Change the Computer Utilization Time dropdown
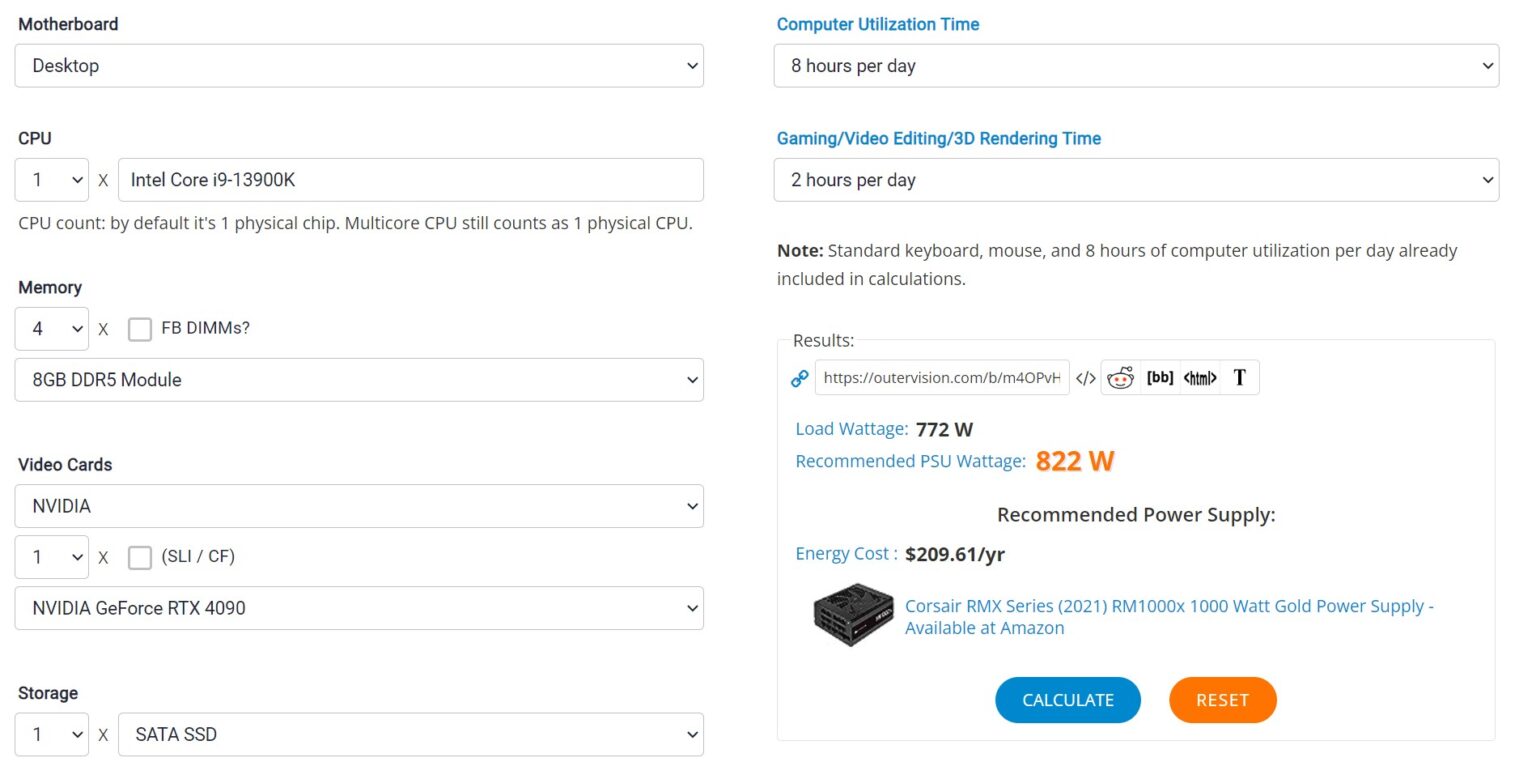The image size is (1536, 762). pos(1136,66)
